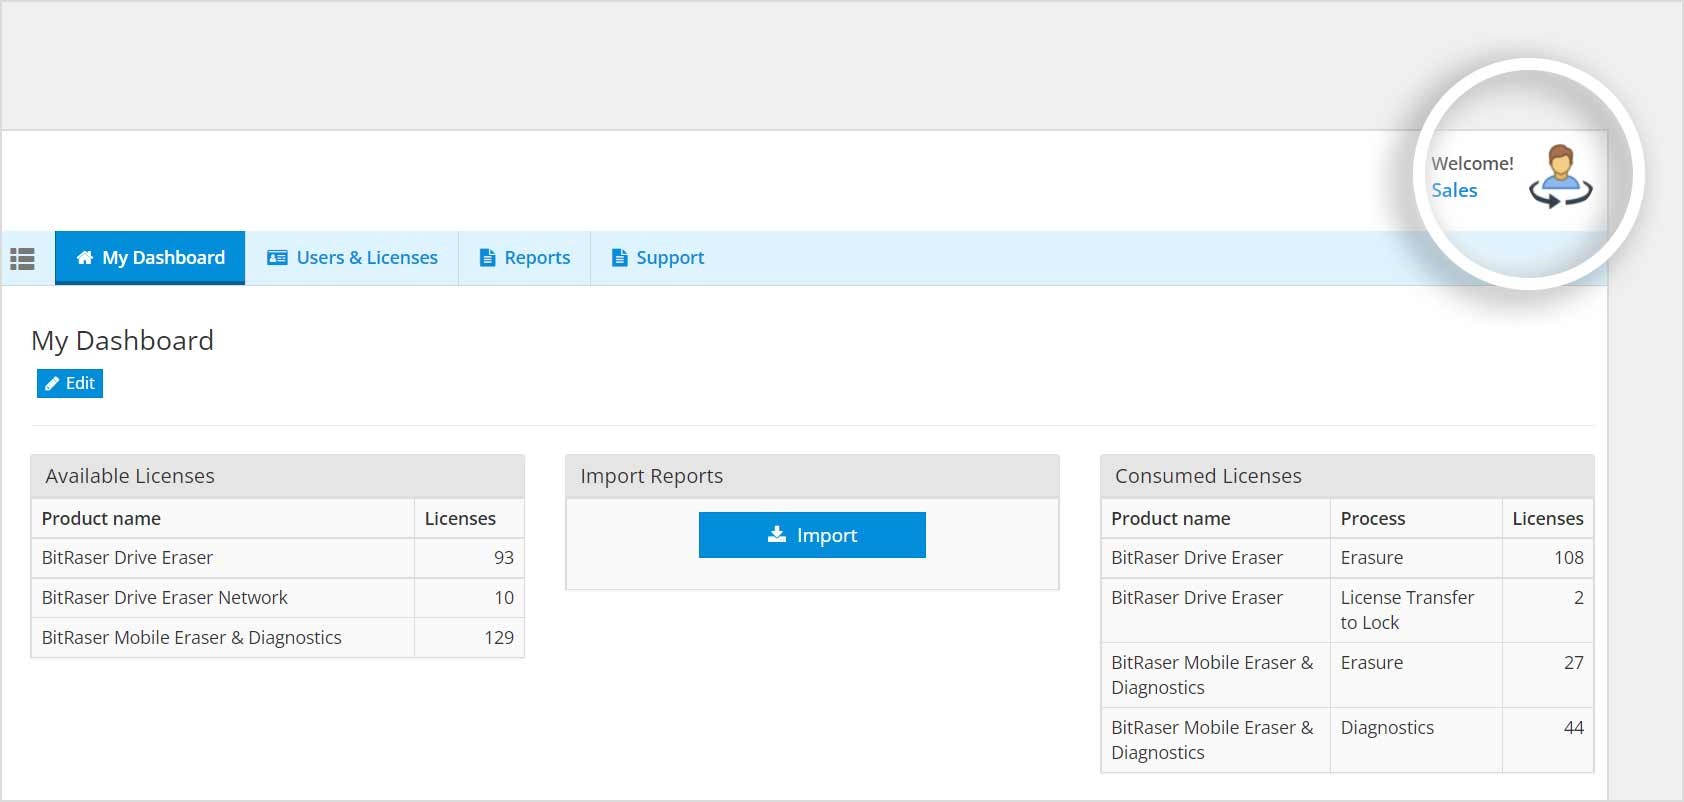Click the Welcome! greeting text
The width and height of the screenshot is (1684, 802).
[1472, 163]
